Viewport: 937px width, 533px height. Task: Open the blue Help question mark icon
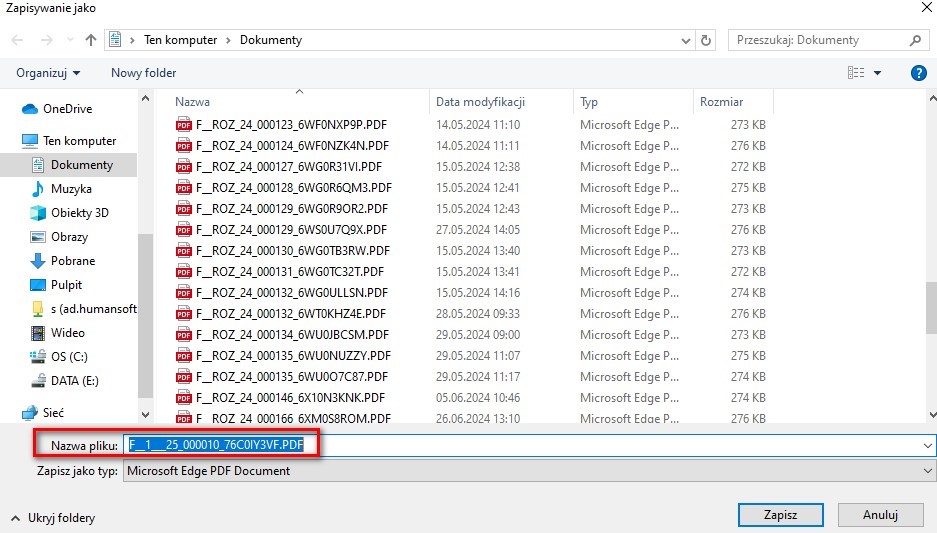[x=918, y=73]
